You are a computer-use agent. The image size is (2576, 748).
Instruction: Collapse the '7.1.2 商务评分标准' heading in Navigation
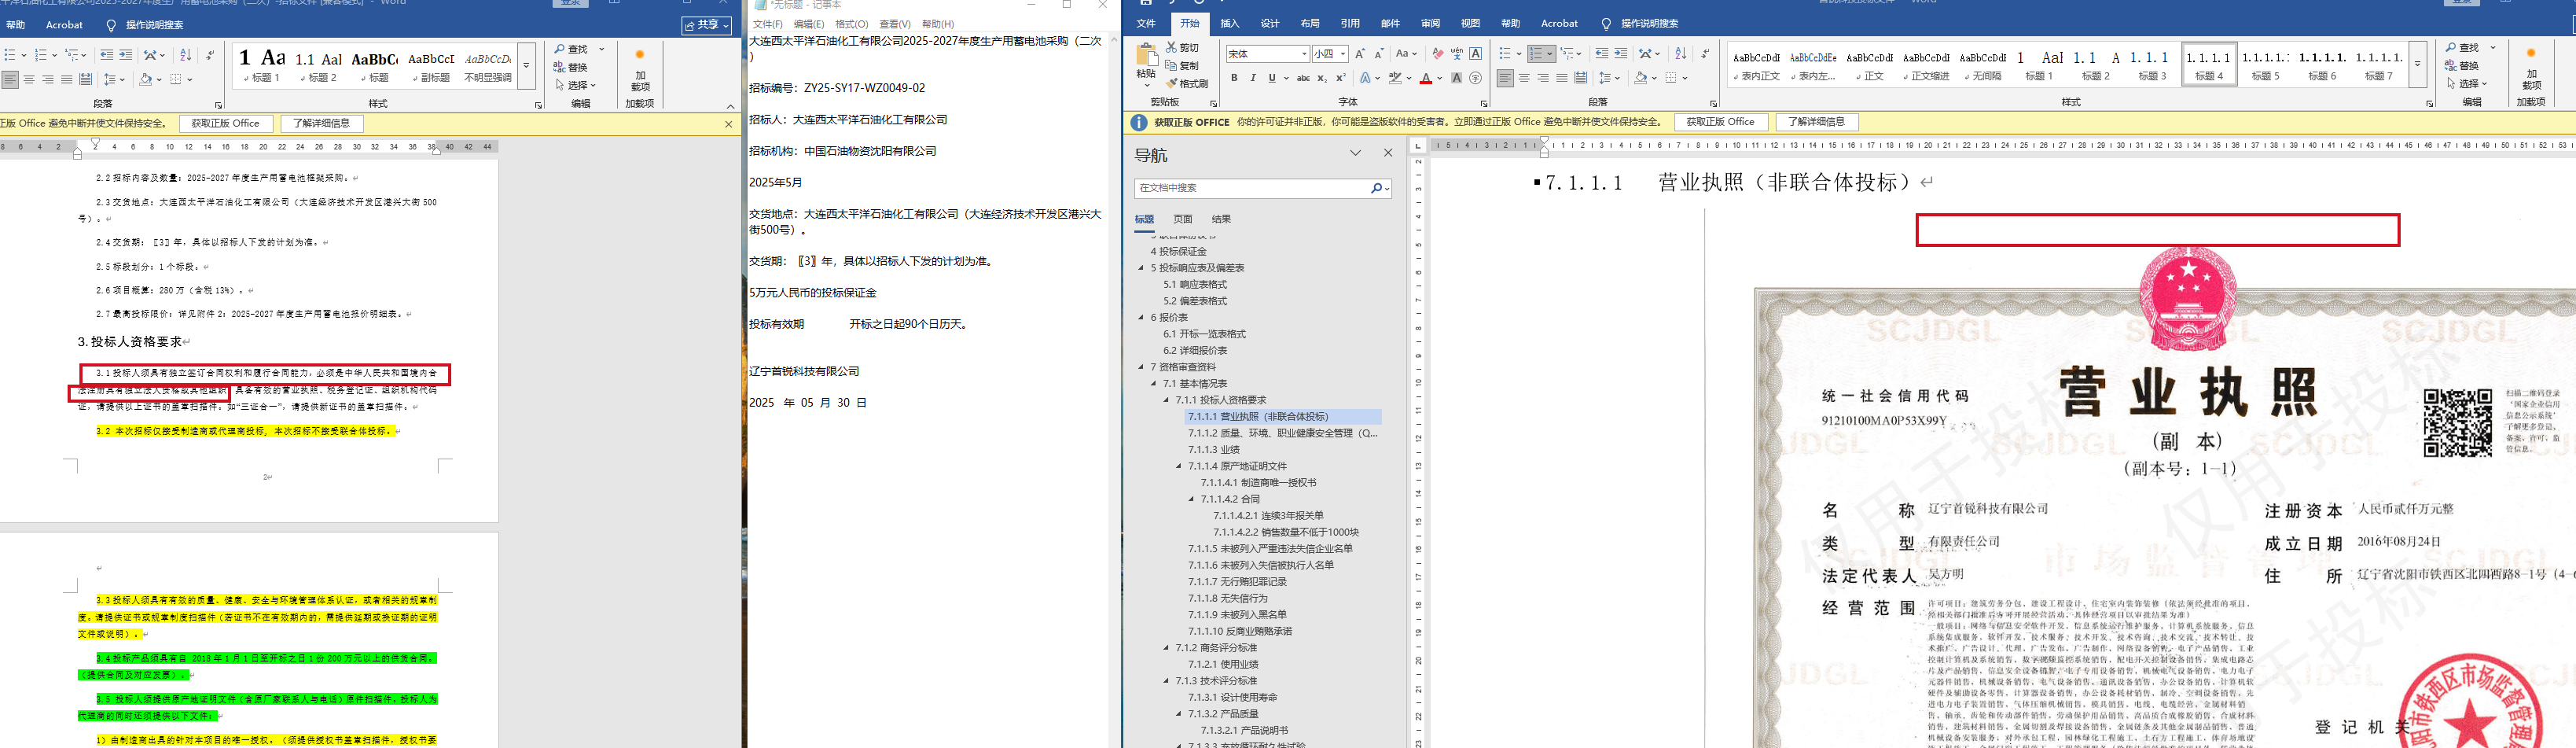(x=1166, y=648)
